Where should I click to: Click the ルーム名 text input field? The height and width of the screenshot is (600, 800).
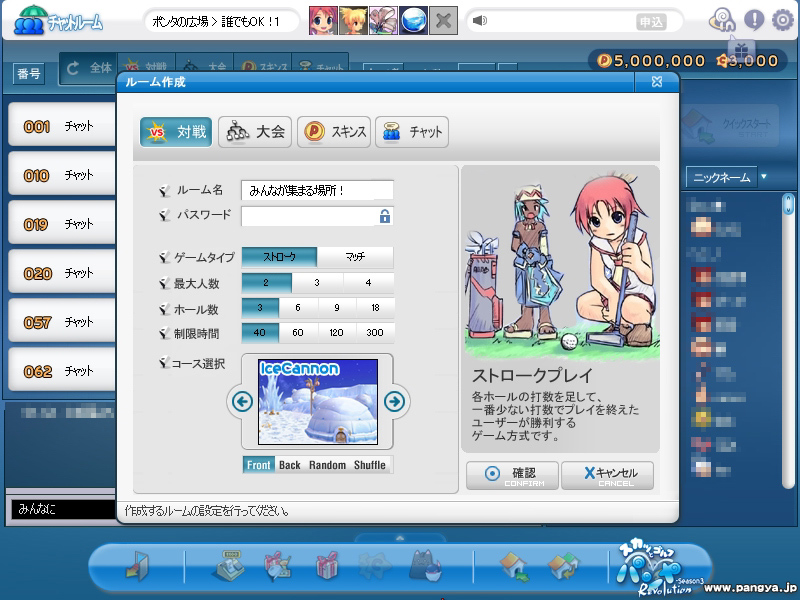317,190
